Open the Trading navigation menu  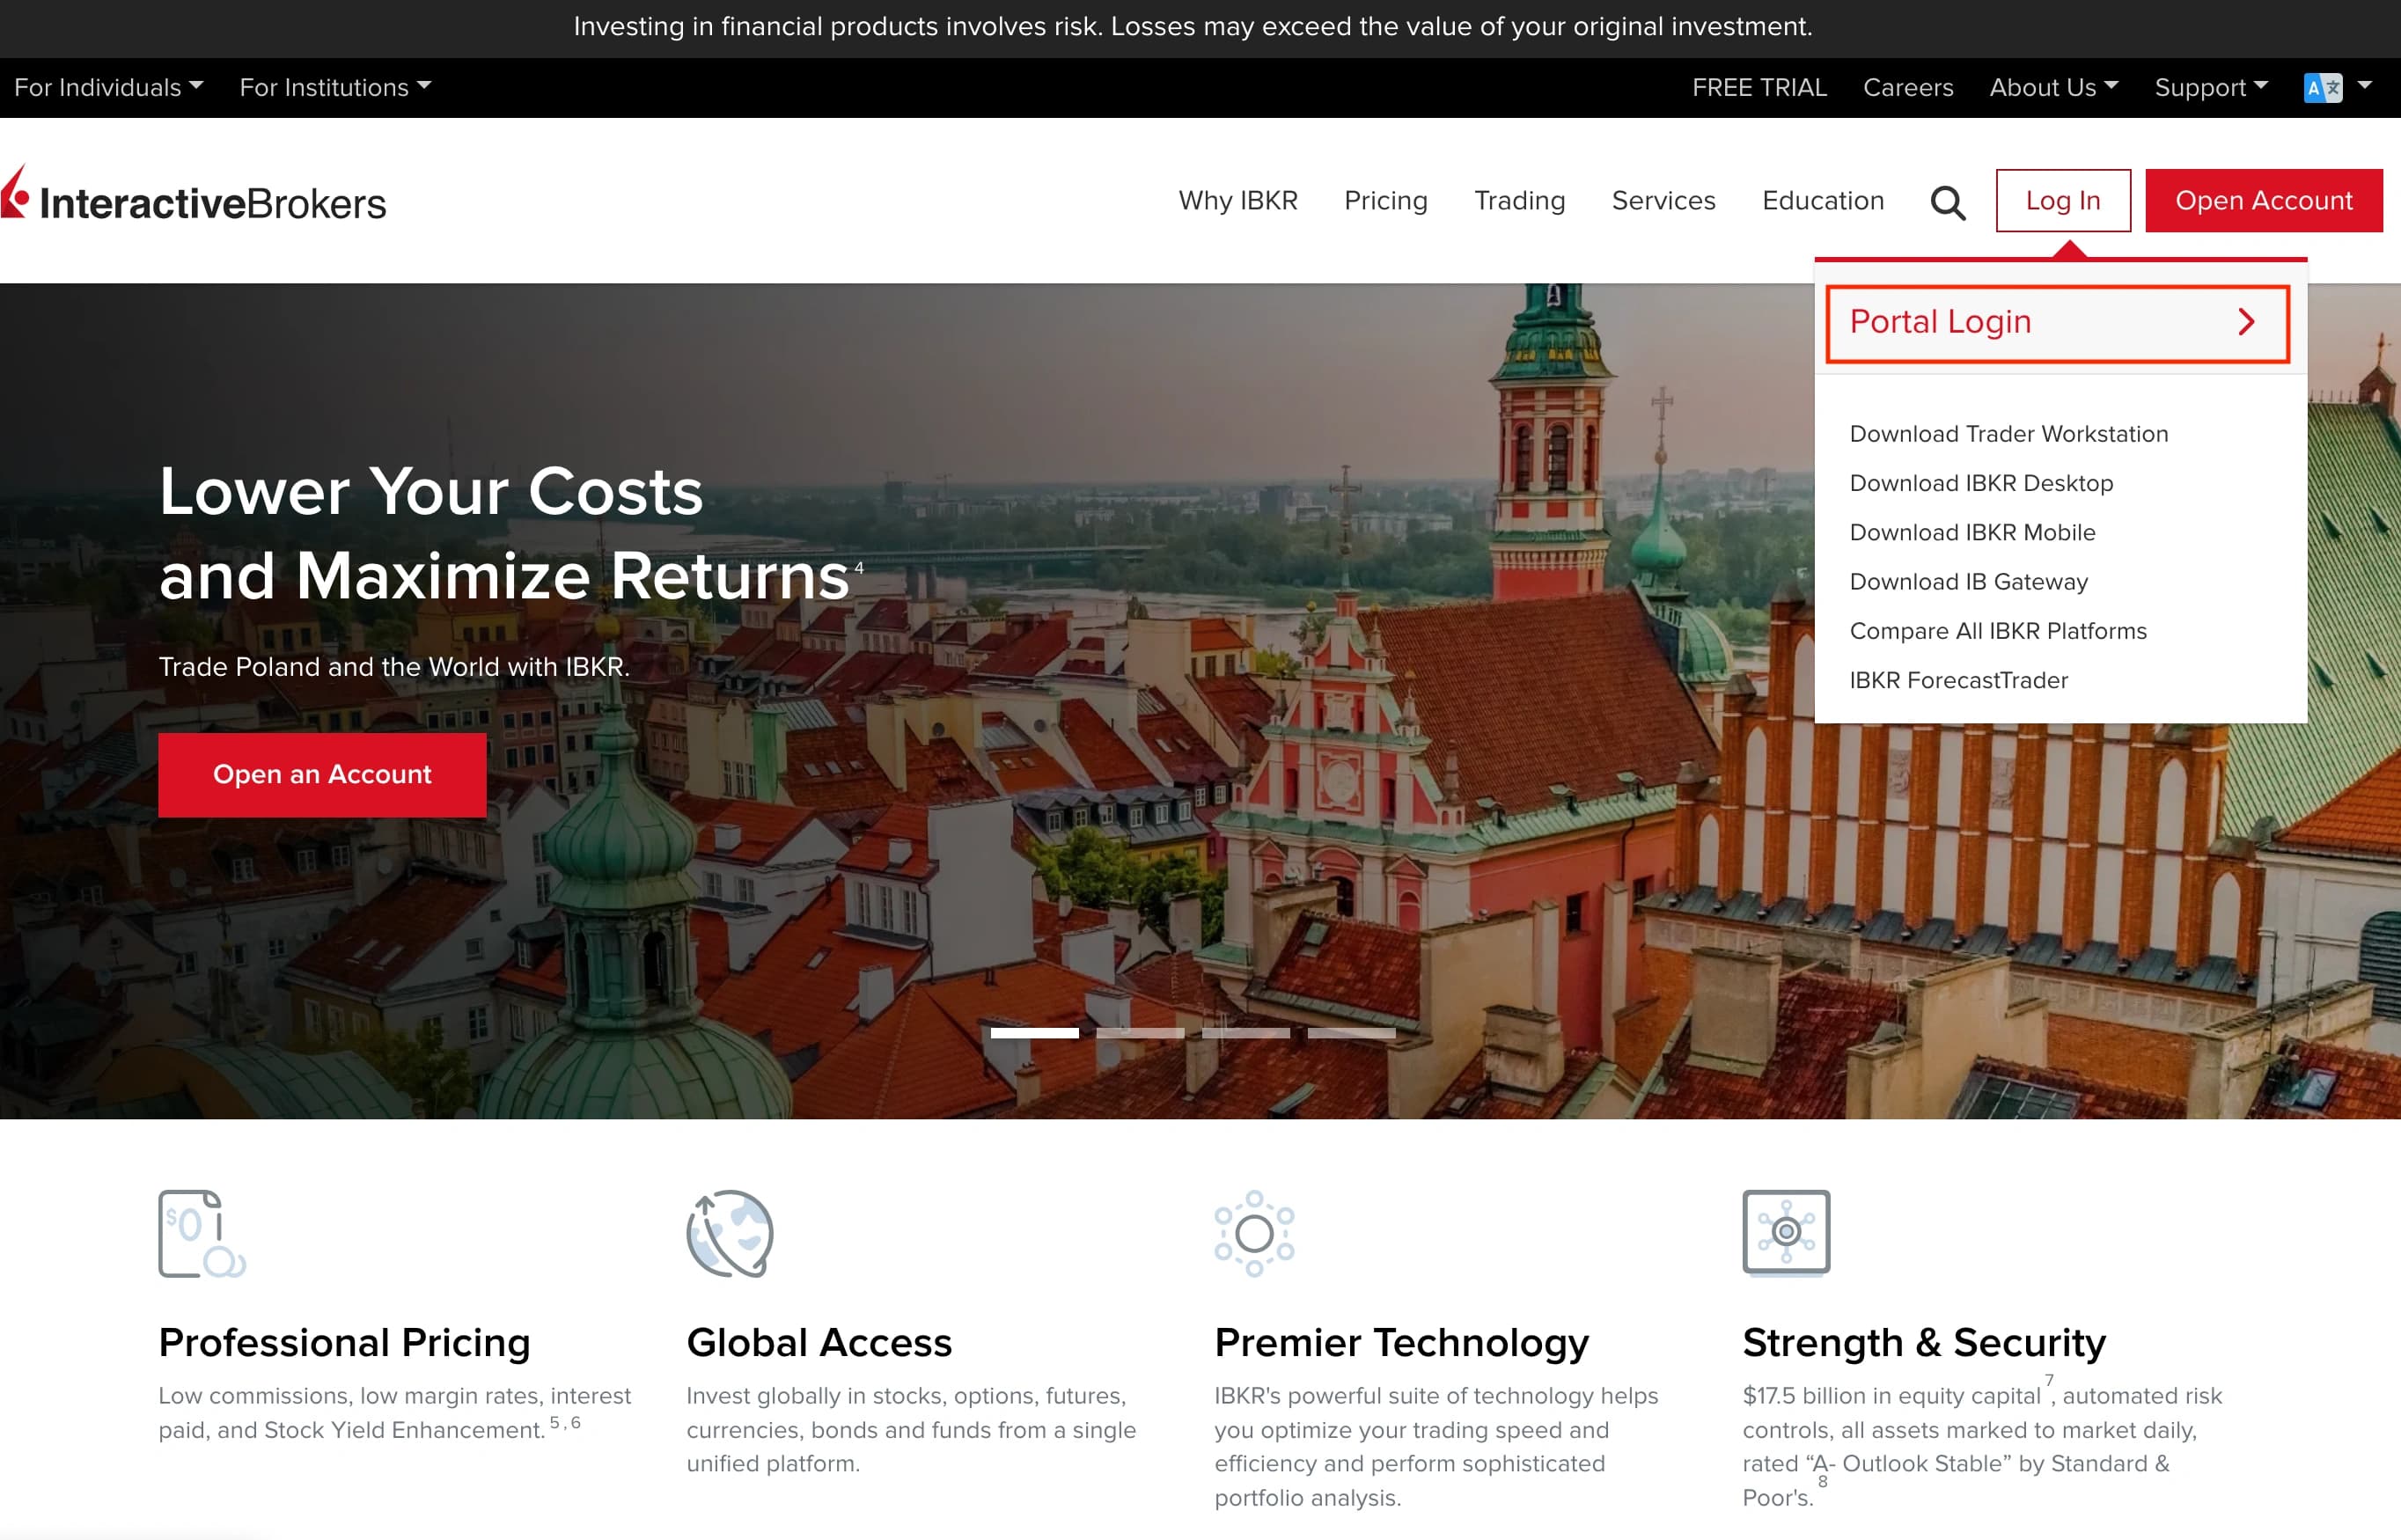(x=1519, y=201)
